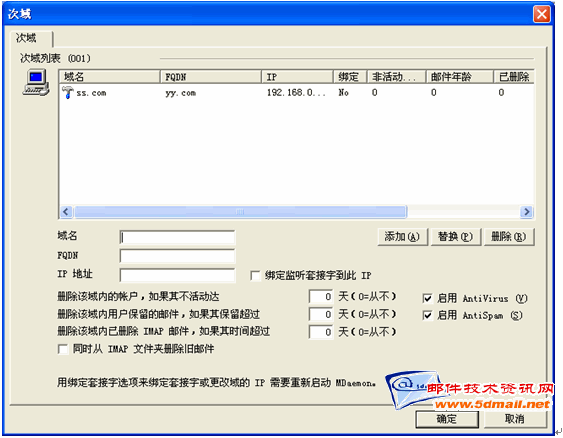Toggle the 启用 AntiSpam checkbox
Screen dimensions: 563x438
427,316
